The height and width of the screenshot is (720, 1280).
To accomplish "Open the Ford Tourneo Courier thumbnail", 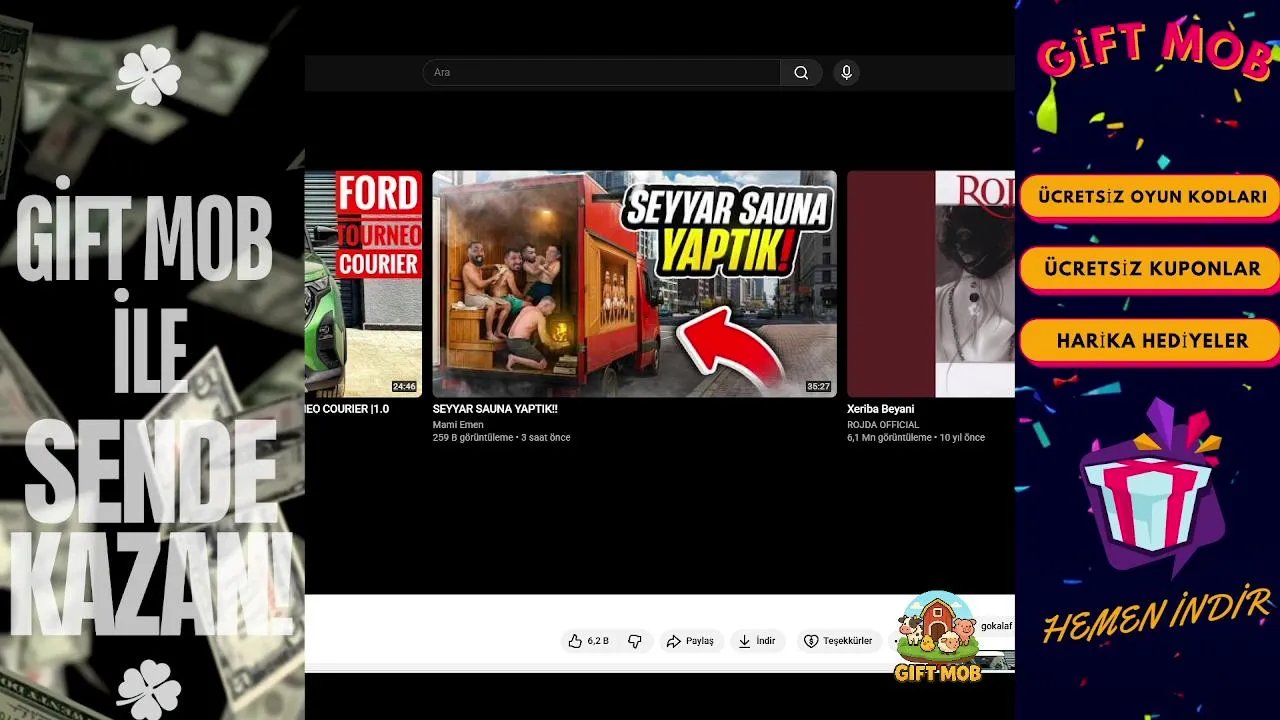I will 364,284.
